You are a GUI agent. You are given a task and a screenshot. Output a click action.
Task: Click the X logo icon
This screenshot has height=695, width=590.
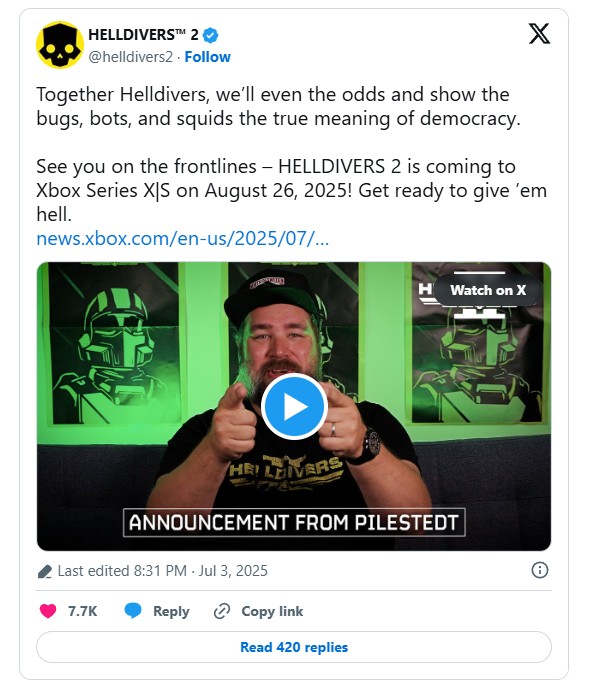click(x=539, y=34)
